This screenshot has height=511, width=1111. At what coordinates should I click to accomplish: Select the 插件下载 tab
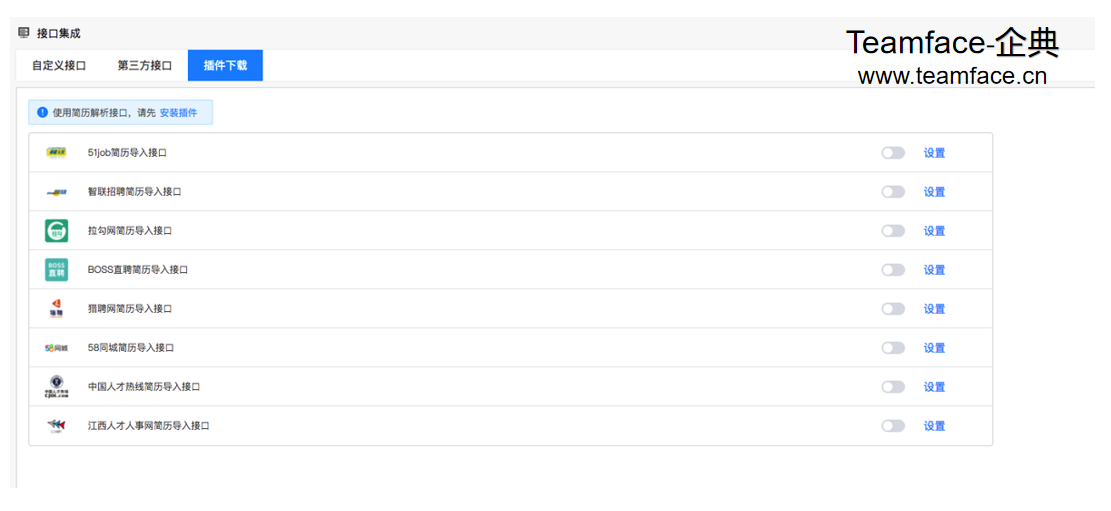[225, 65]
